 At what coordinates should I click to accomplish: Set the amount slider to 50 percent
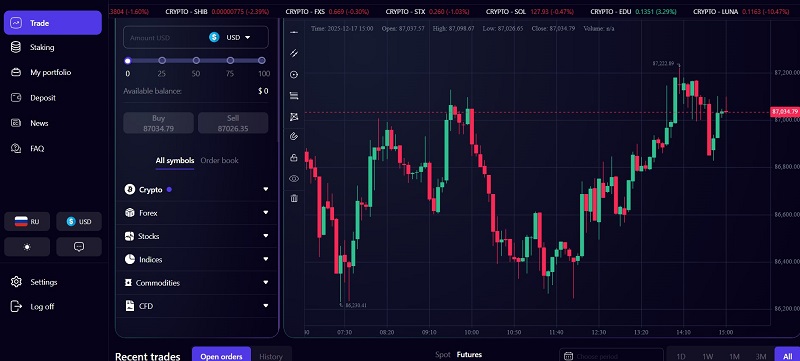coord(196,61)
